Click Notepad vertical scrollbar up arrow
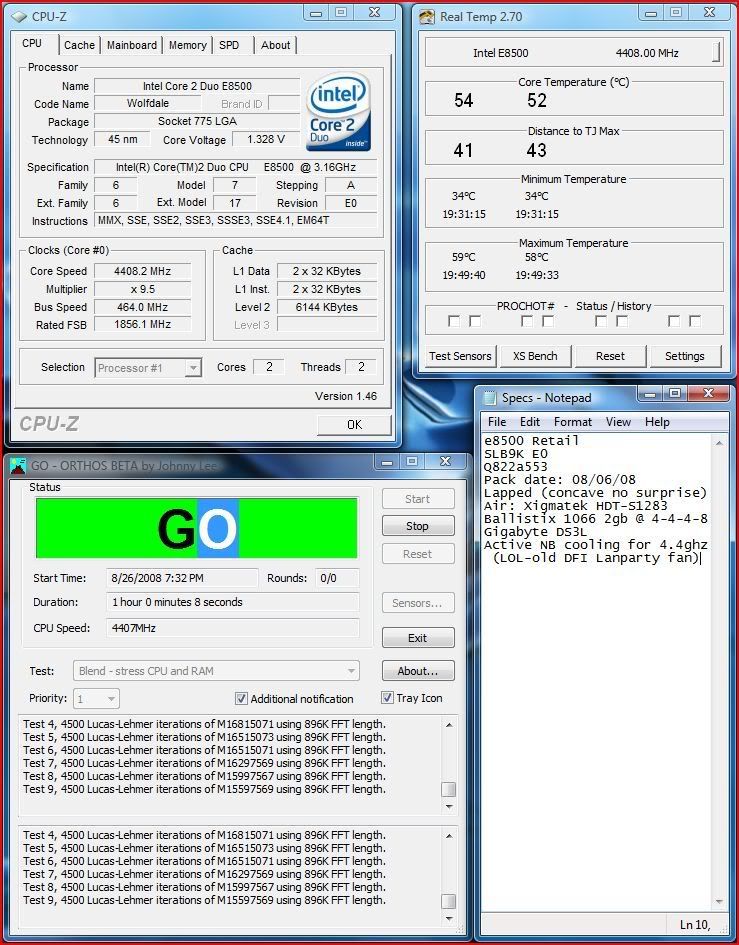Viewport: 739px width, 945px height. click(719, 443)
